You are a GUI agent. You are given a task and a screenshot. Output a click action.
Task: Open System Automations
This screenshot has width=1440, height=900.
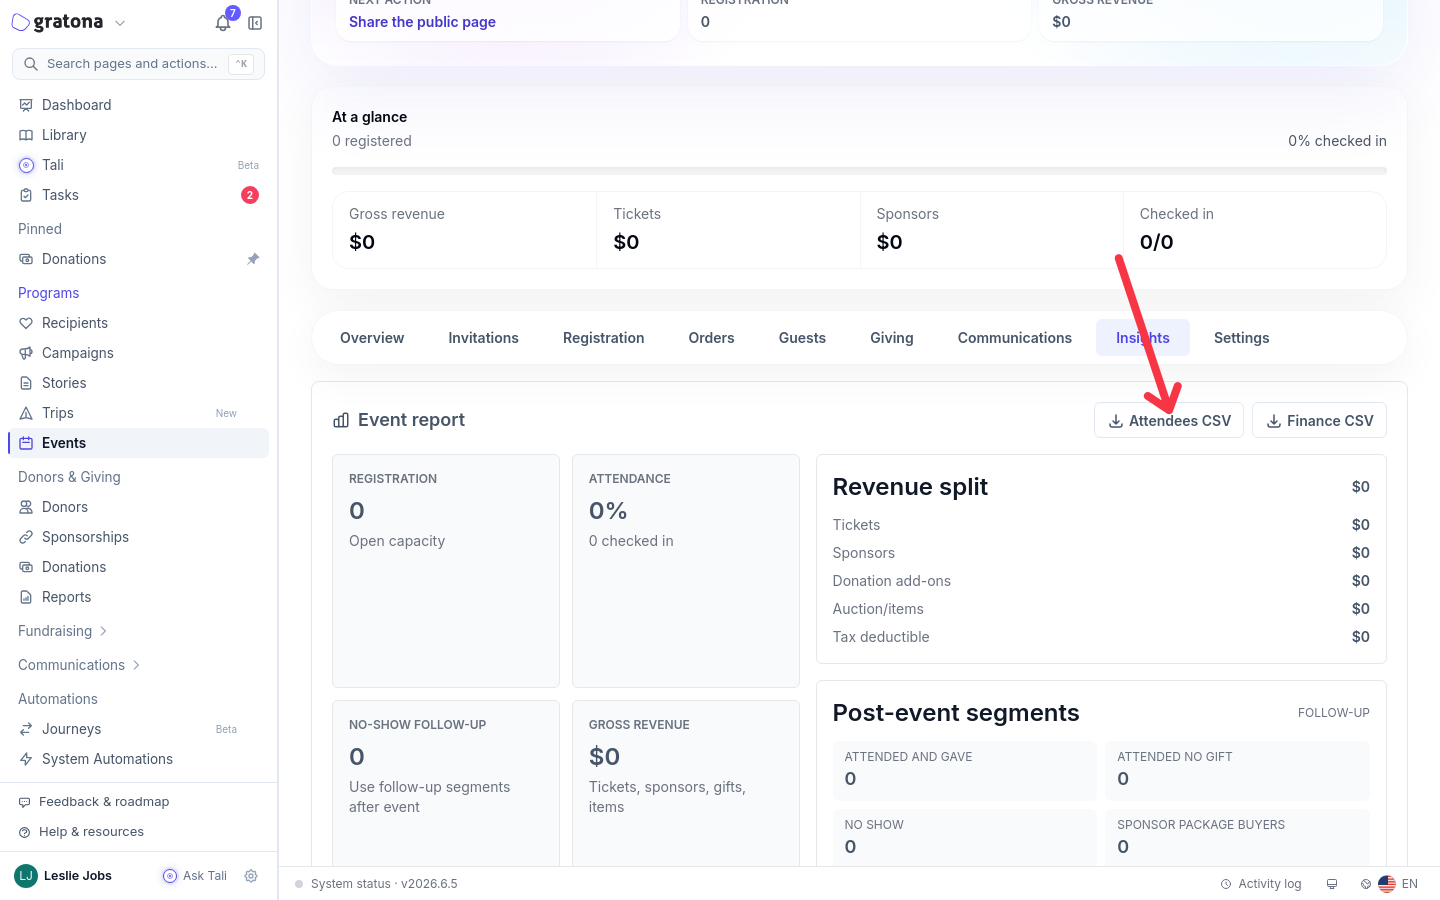click(138, 759)
